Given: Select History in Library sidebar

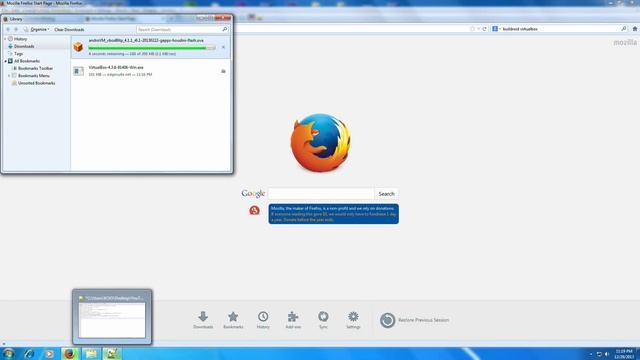Looking at the screenshot, I should point(20,39).
